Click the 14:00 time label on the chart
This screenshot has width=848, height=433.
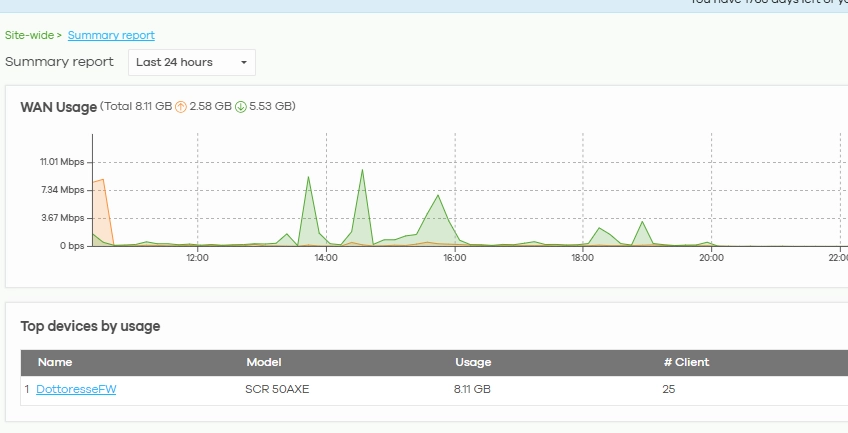(326, 258)
